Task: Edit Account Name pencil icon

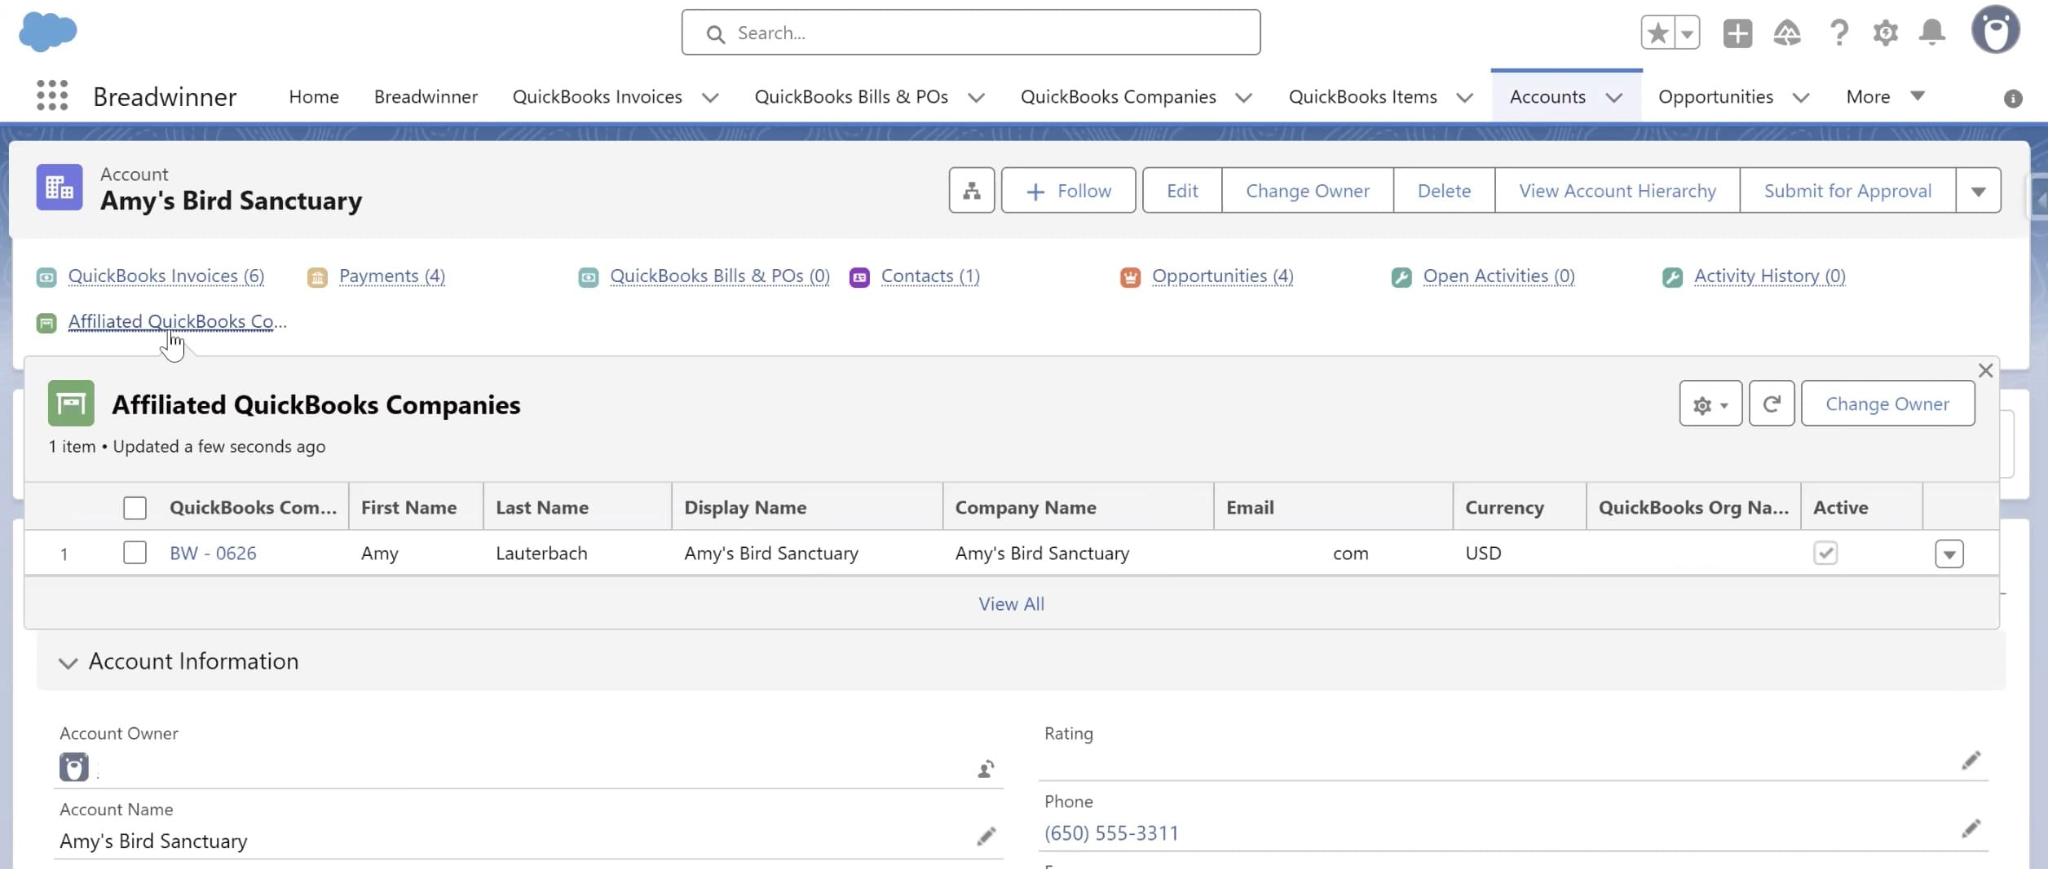Action: [986, 837]
